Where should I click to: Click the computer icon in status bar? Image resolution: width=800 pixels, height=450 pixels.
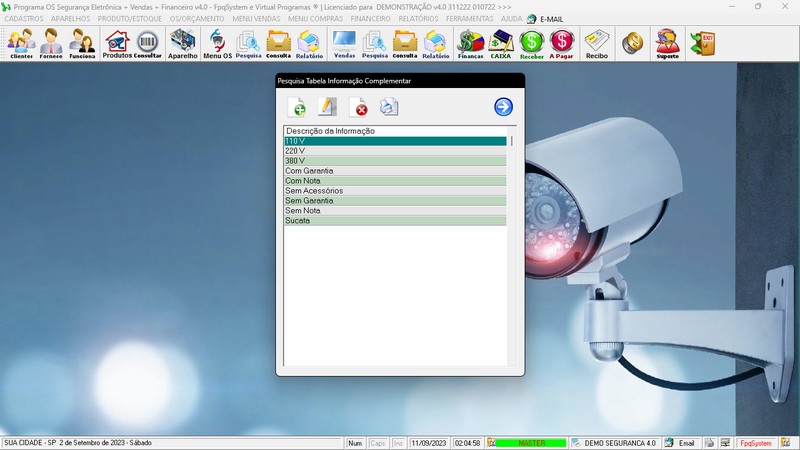click(726, 443)
